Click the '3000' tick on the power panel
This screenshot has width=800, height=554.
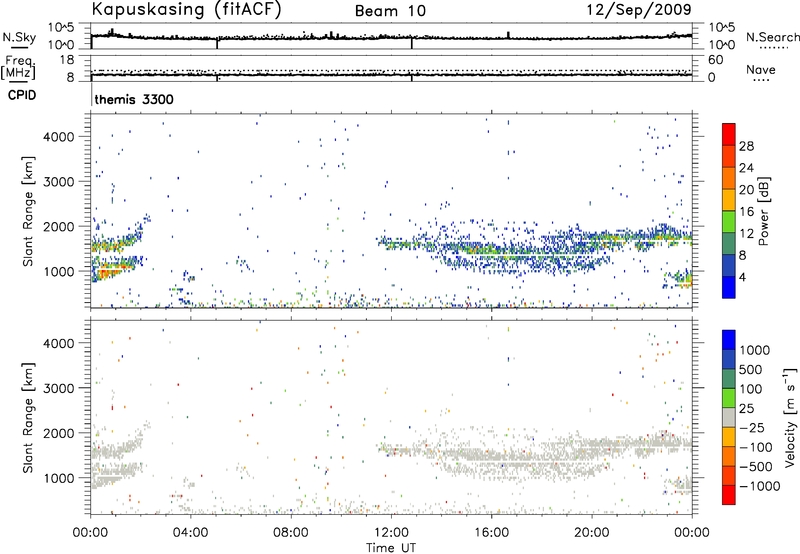coord(59,182)
